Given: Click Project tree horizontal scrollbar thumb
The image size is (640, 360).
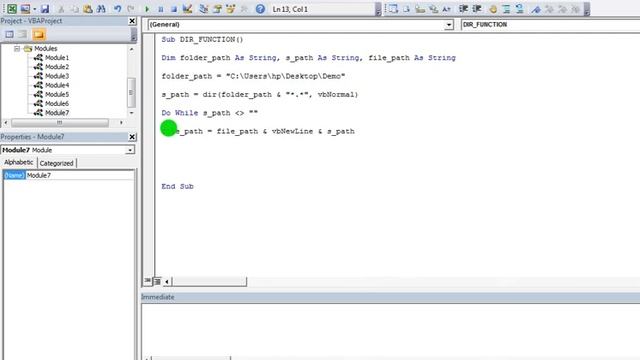Looking at the screenshot, I should tap(60, 122).
